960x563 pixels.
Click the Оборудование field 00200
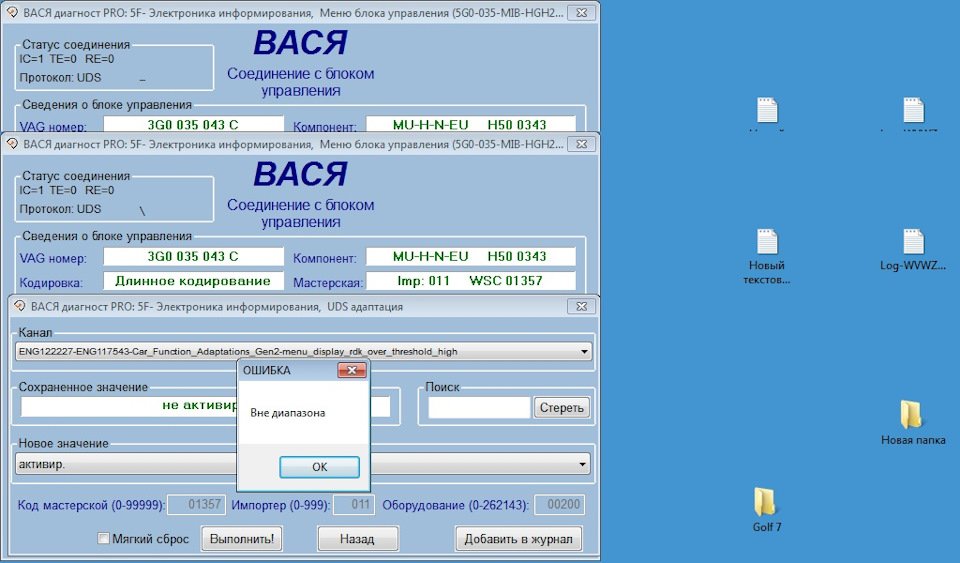[559, 504]
